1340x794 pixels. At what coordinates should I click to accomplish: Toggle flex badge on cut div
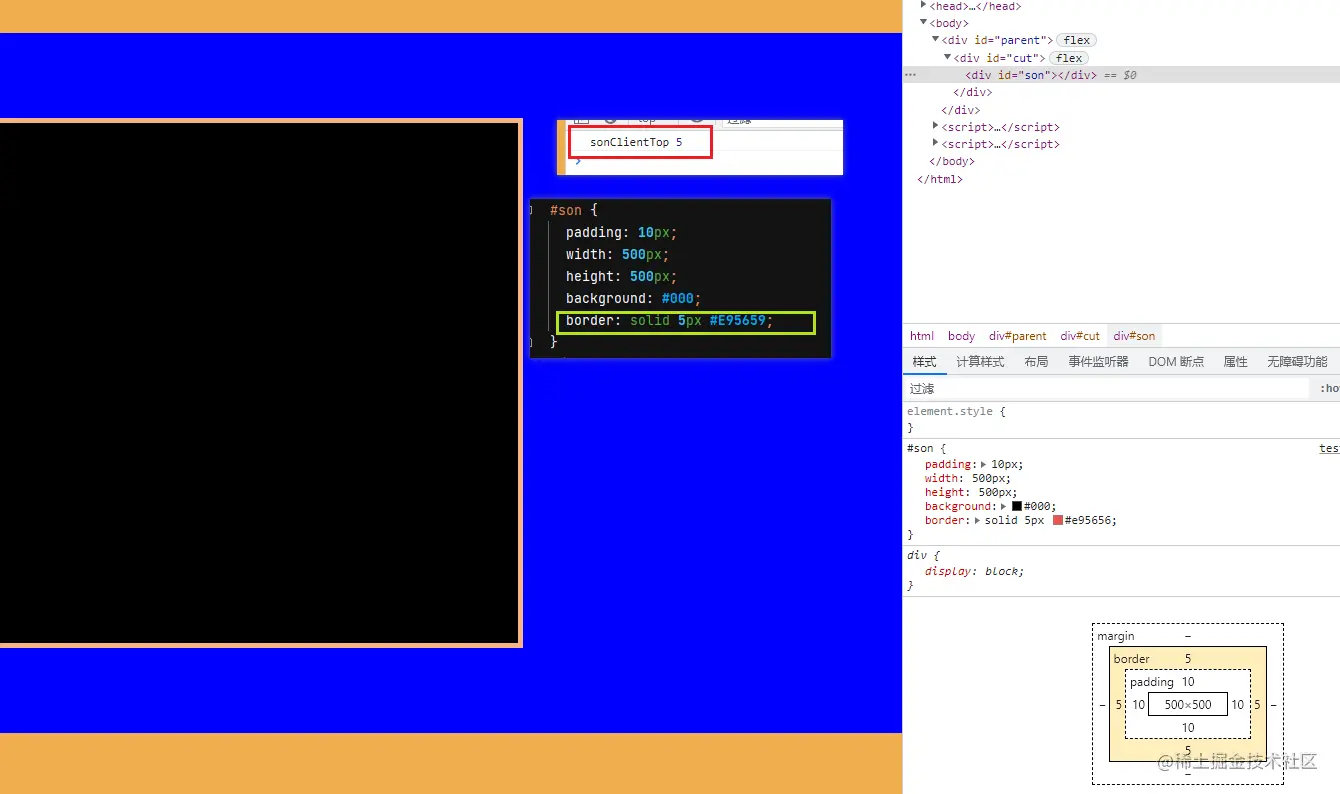point(1069,58)
